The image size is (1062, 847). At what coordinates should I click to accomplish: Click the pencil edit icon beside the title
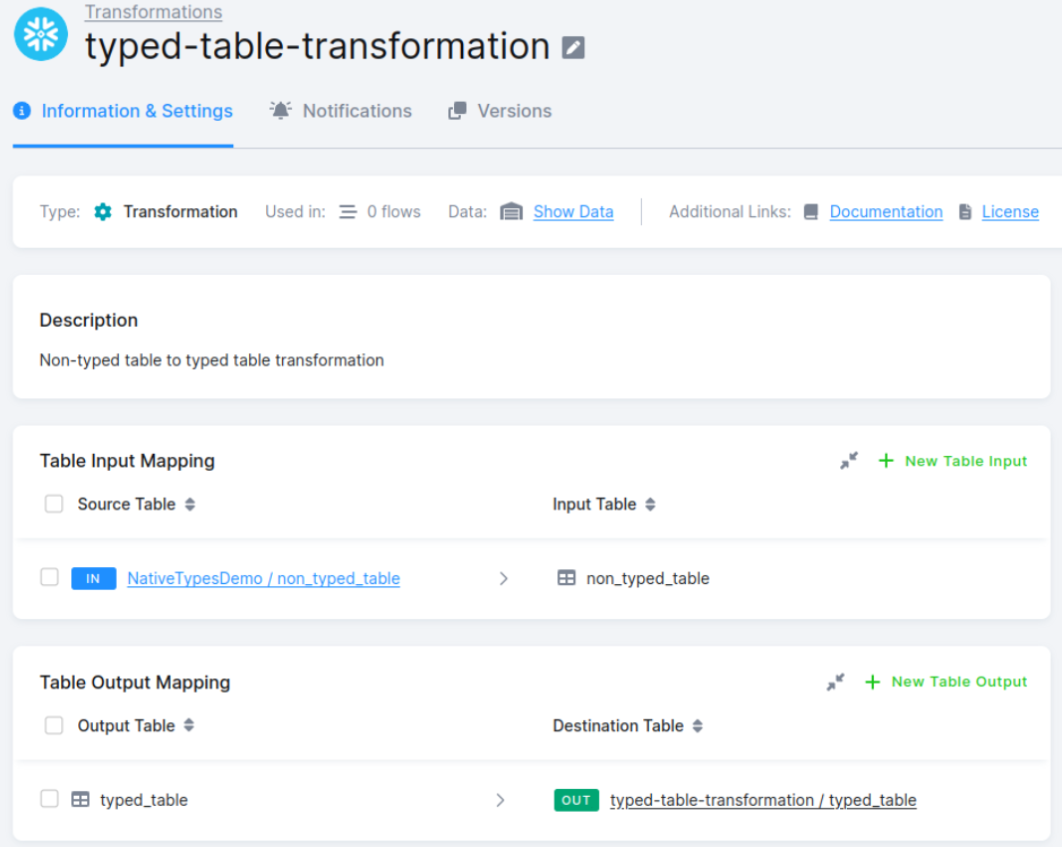(573, 47)
